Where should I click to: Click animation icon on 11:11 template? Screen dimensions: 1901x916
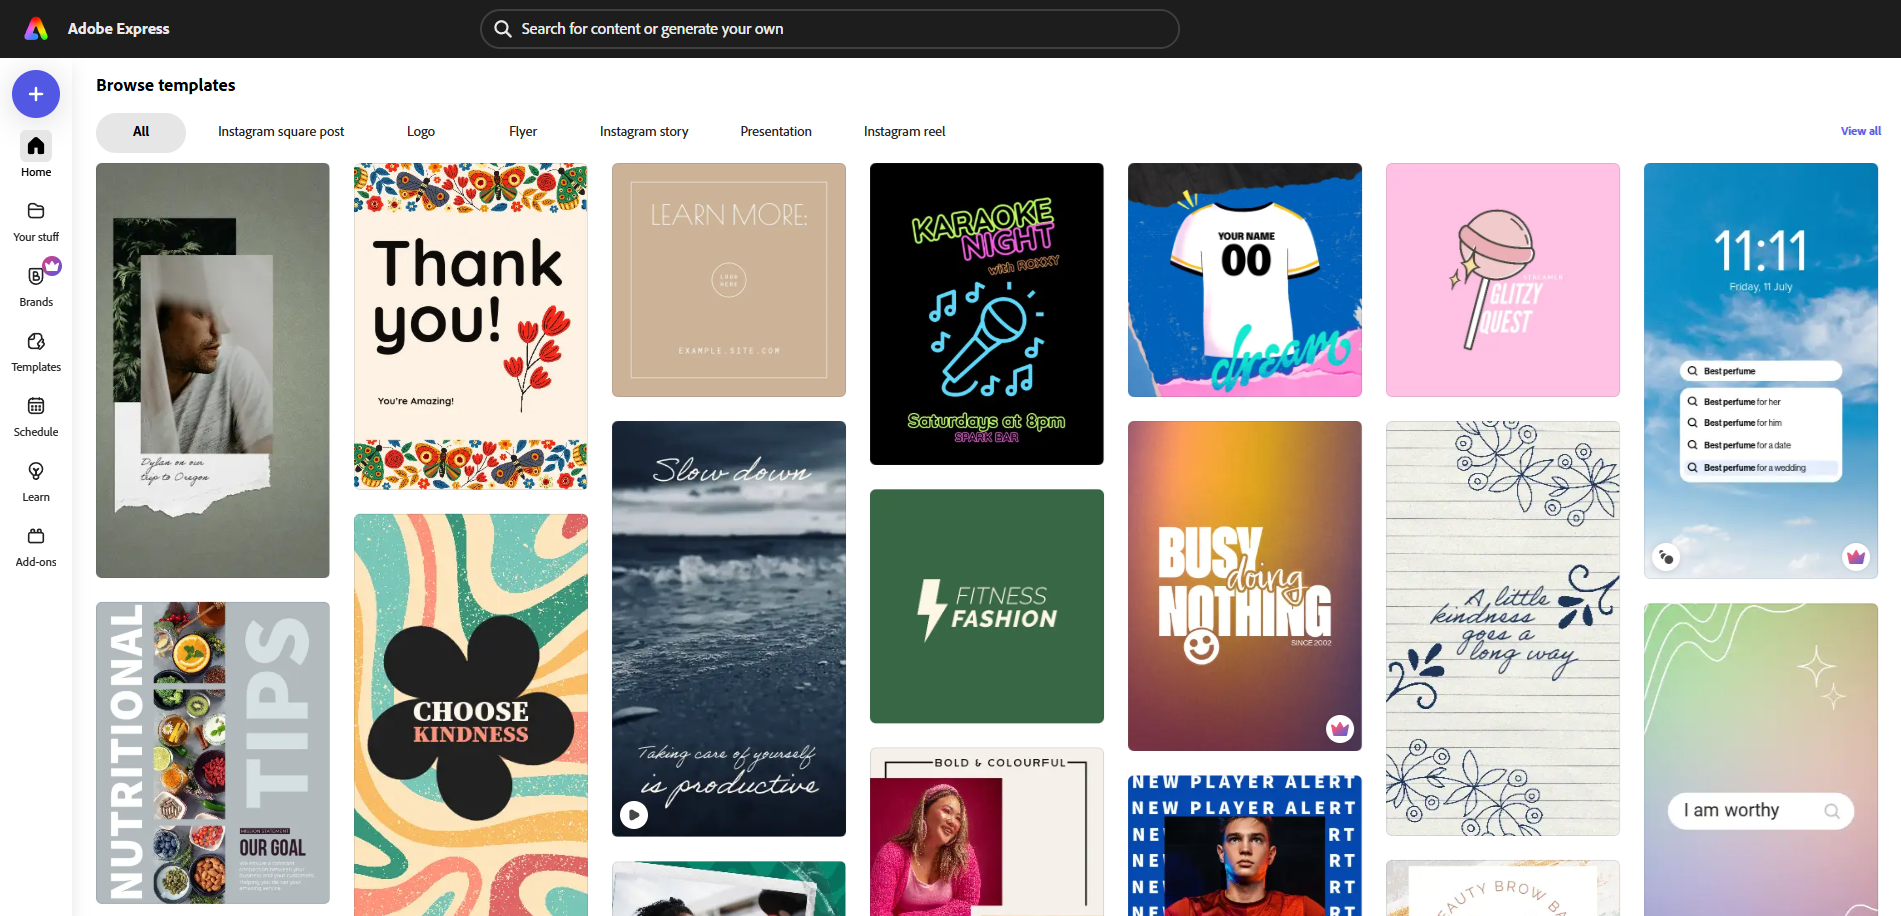[x=1666, y=557]
